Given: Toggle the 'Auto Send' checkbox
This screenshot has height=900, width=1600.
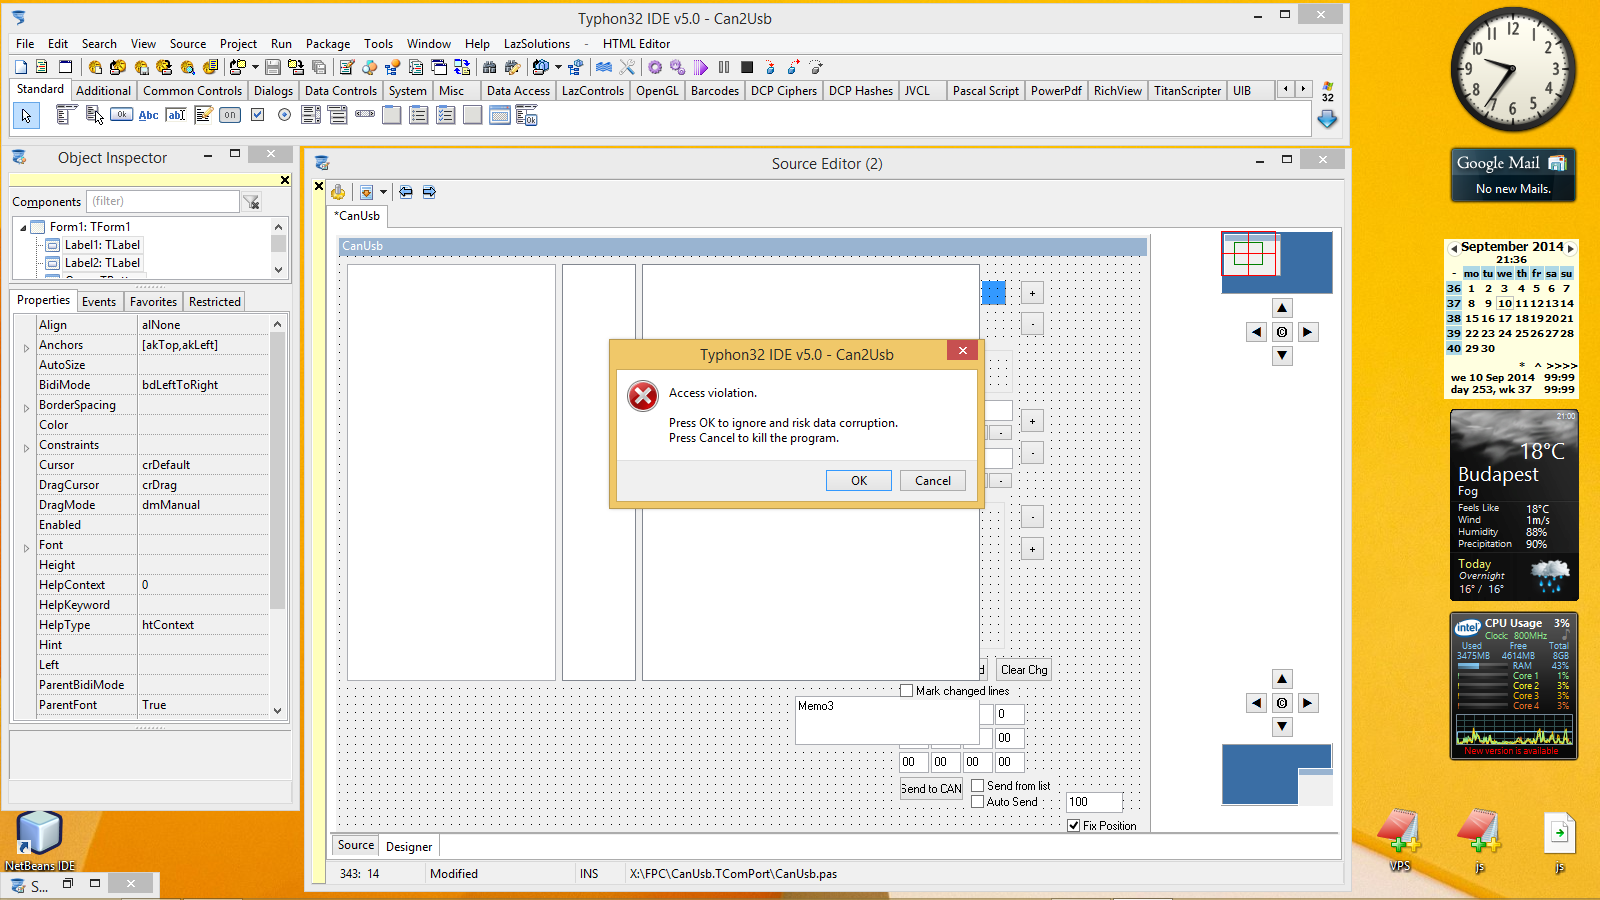Looking at the screenshot, I should 978,802.
